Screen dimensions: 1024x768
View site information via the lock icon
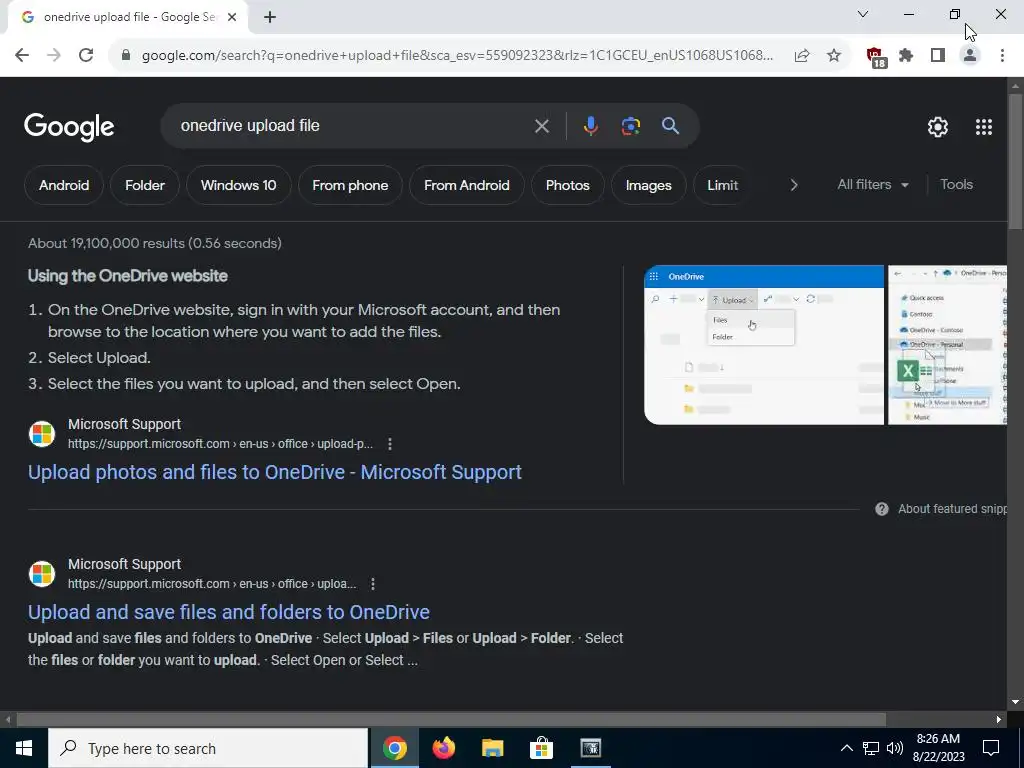126,56
